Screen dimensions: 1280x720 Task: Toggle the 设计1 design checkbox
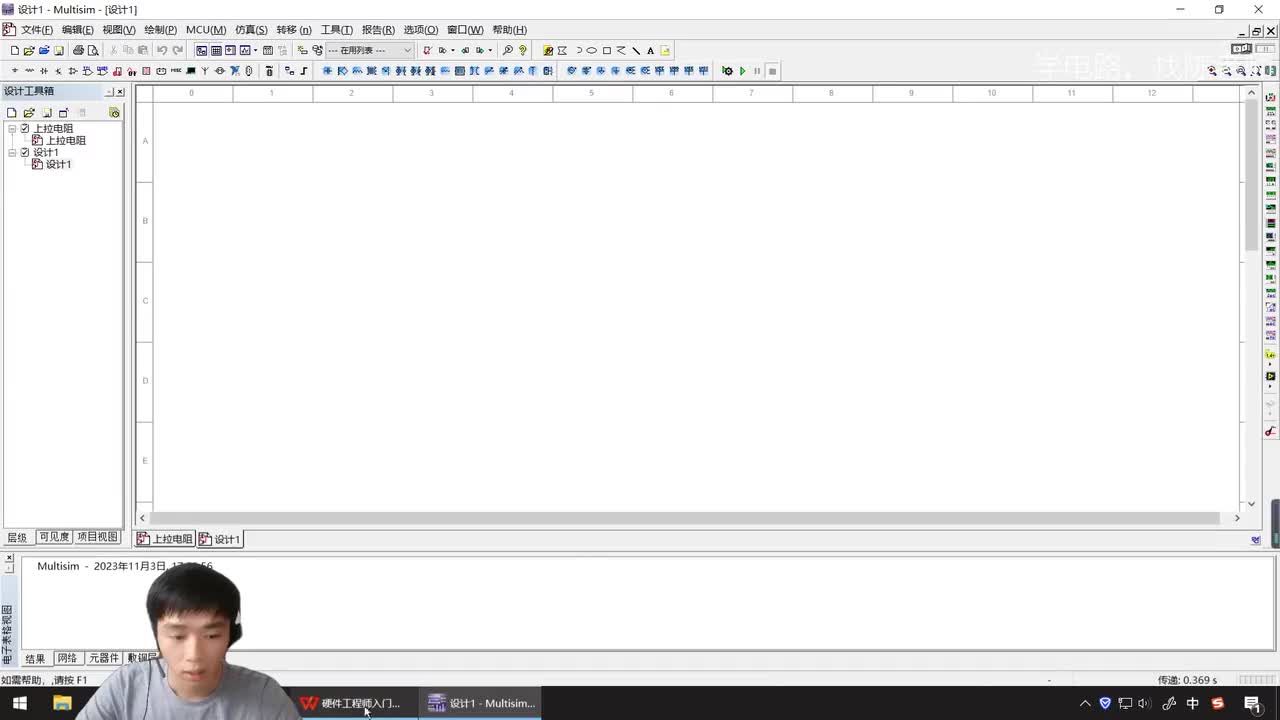pyautogui.click(x=25, y=152)
